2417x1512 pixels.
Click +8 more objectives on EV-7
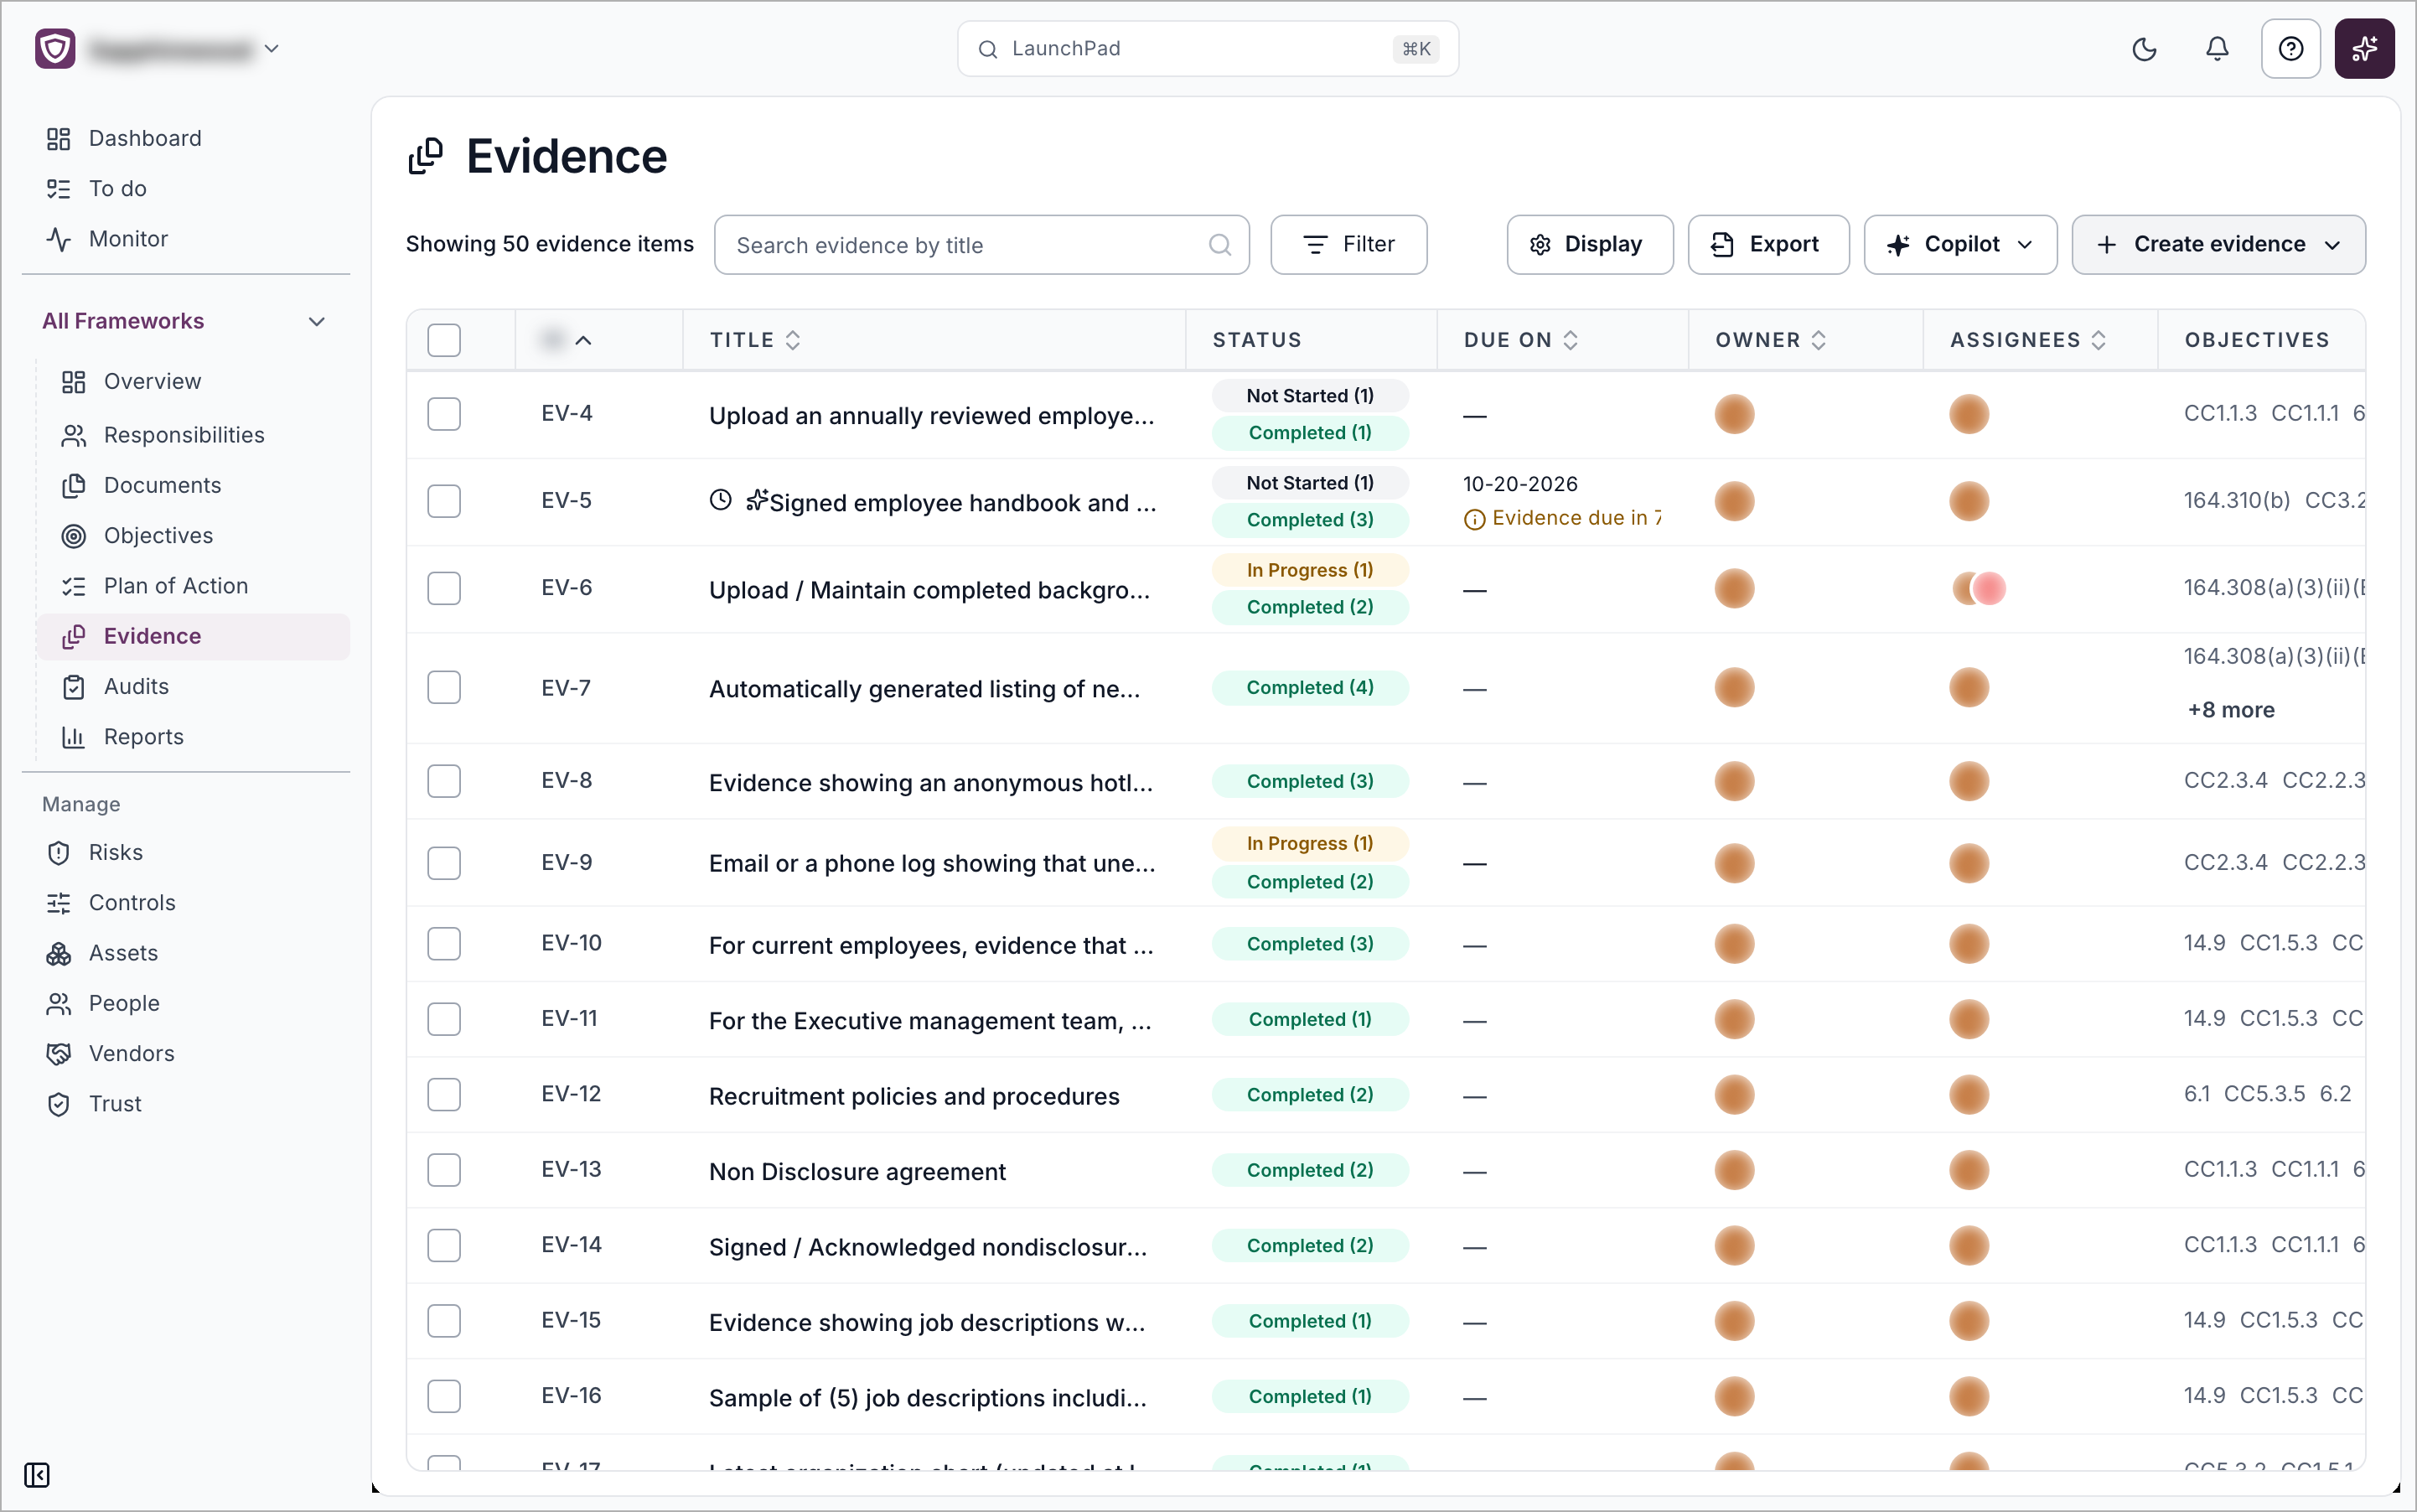pyautogui.click(x=2229, y=710)
